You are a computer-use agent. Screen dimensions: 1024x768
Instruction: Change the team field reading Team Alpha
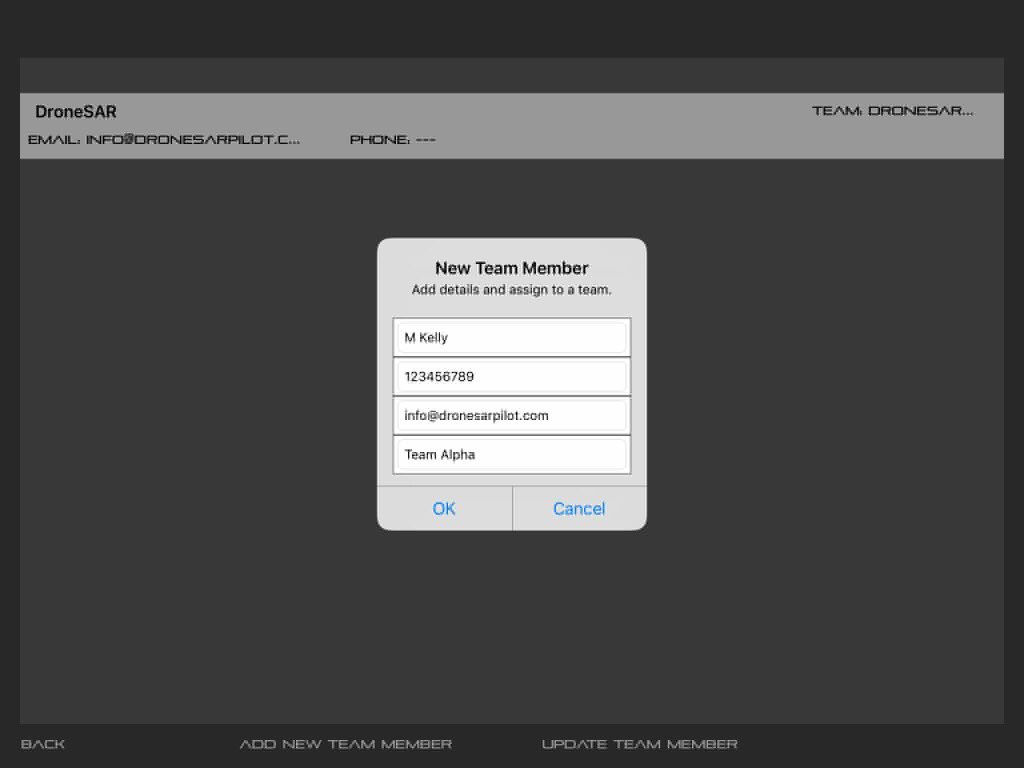(511, 455)
